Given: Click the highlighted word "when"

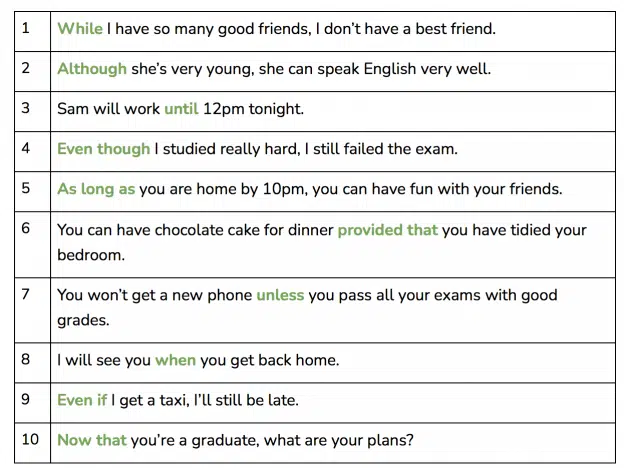Looking at the screenshot, I should click(176, 360).
